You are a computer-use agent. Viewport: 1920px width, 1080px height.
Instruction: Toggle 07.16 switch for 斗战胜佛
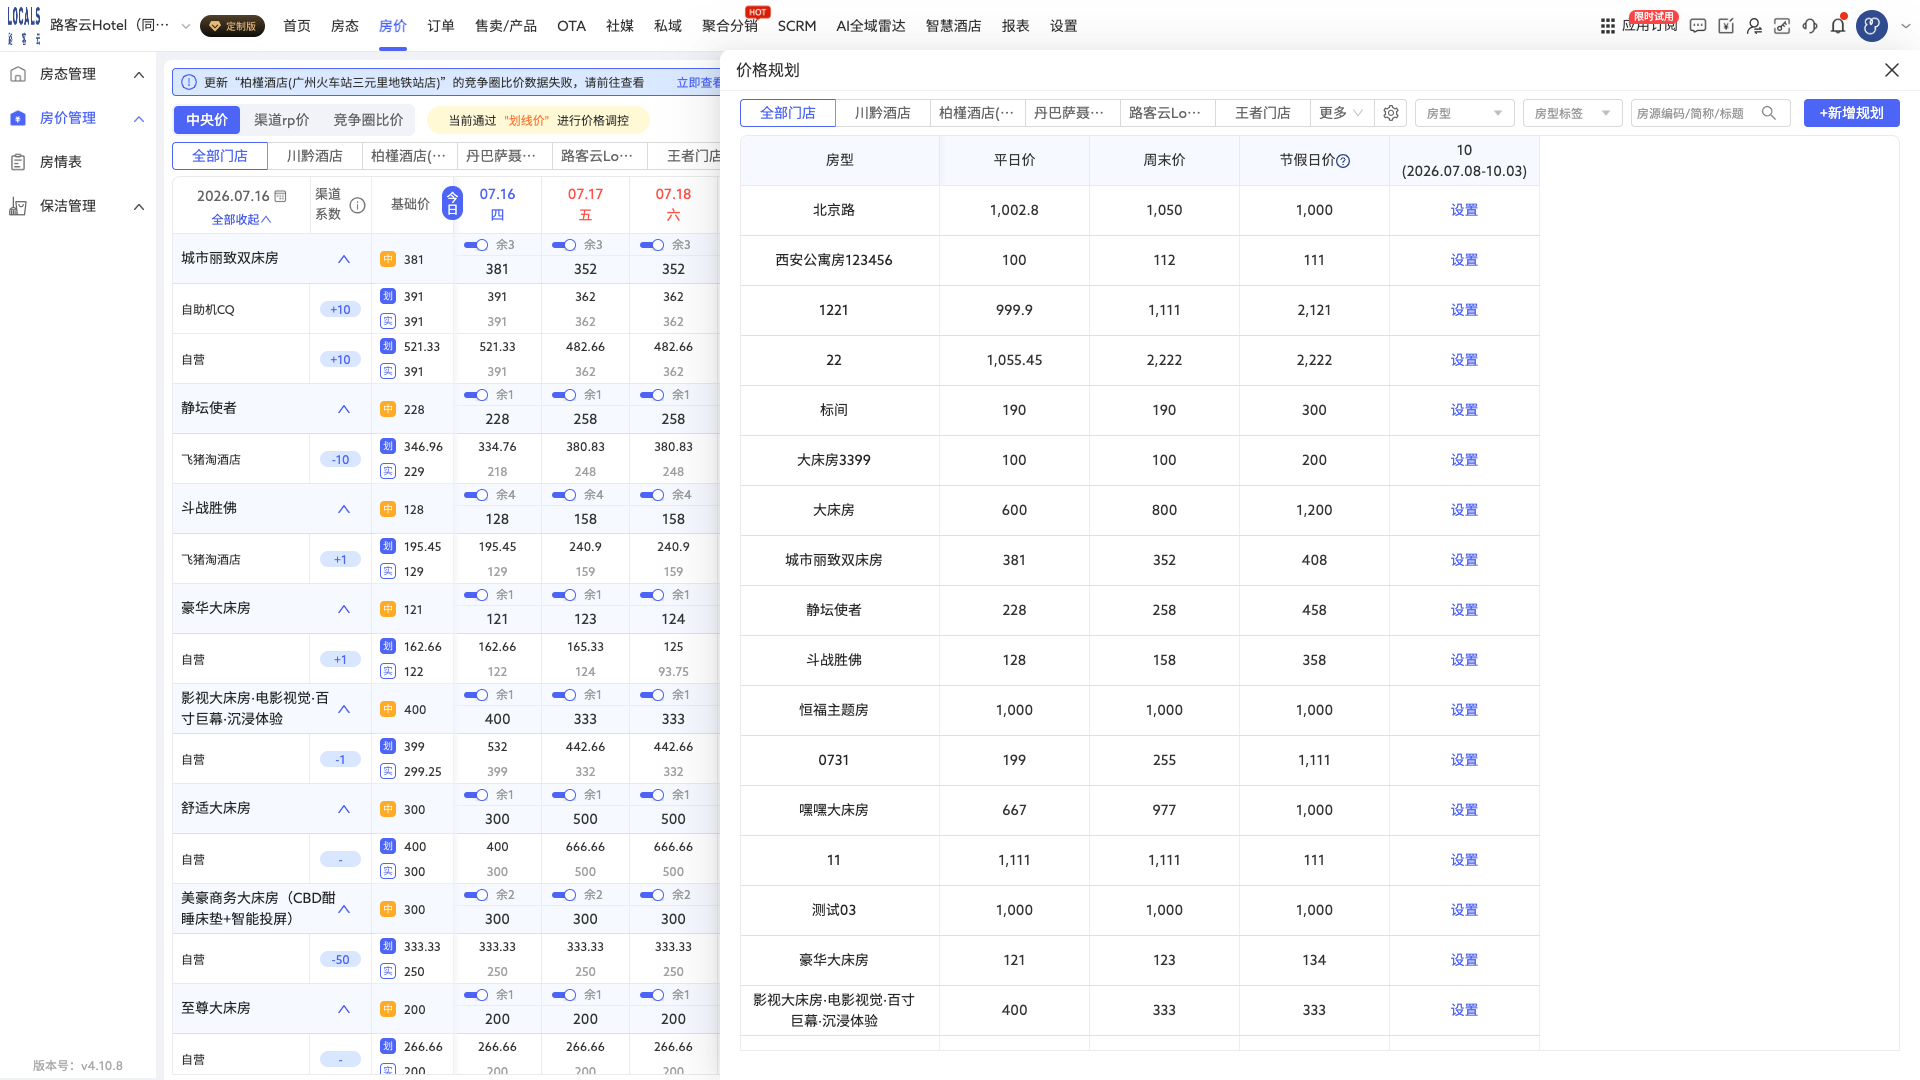476,495
